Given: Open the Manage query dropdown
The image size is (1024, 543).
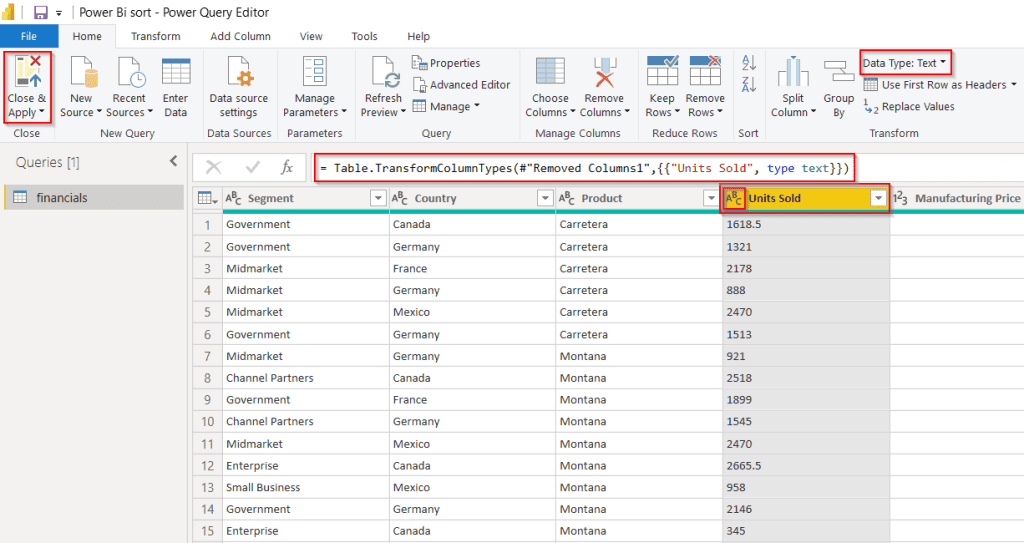Looking at the screenshot, I should click(x=446, y=106).
